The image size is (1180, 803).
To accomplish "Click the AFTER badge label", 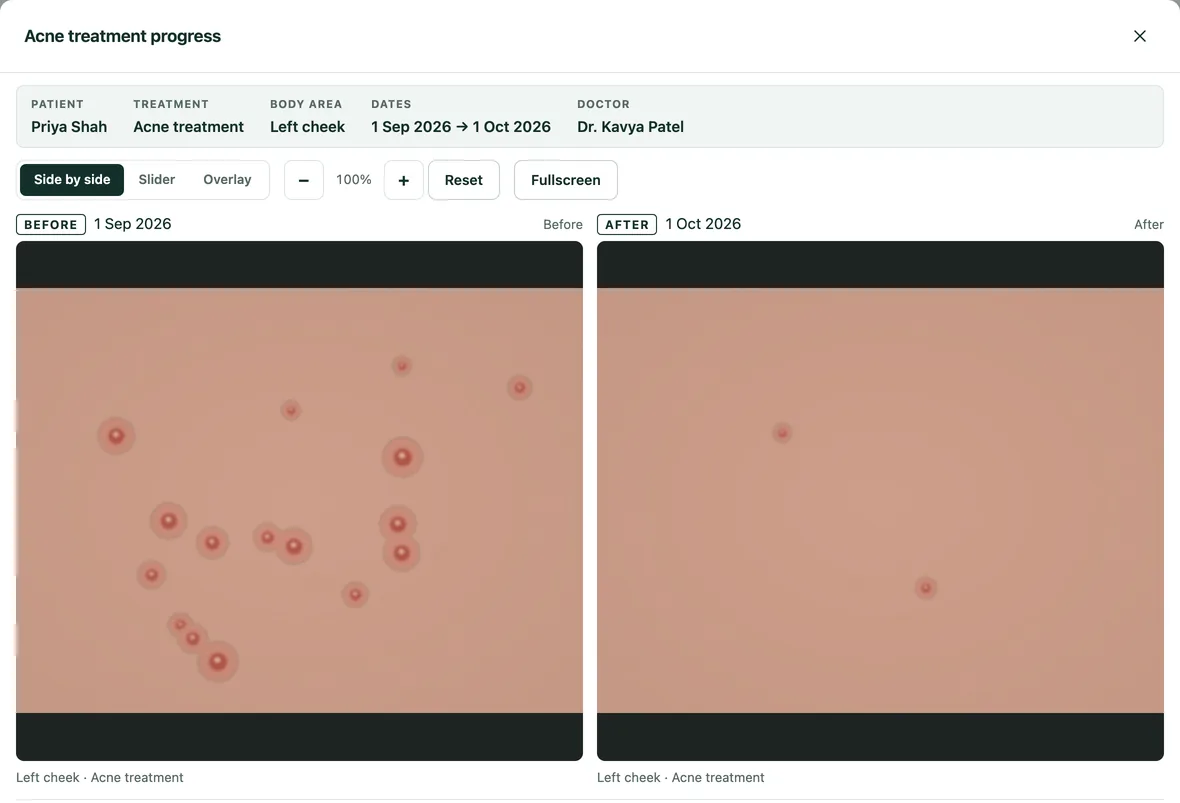I will click(627, 224).
